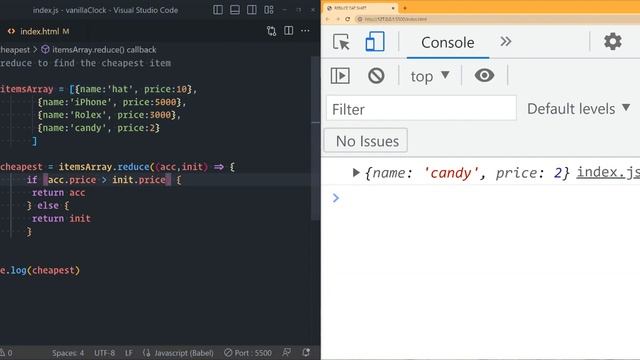The image size is (640, 360).
Task: Toggle VS Code primary side bar layout icon
Action: click(218, 10)
